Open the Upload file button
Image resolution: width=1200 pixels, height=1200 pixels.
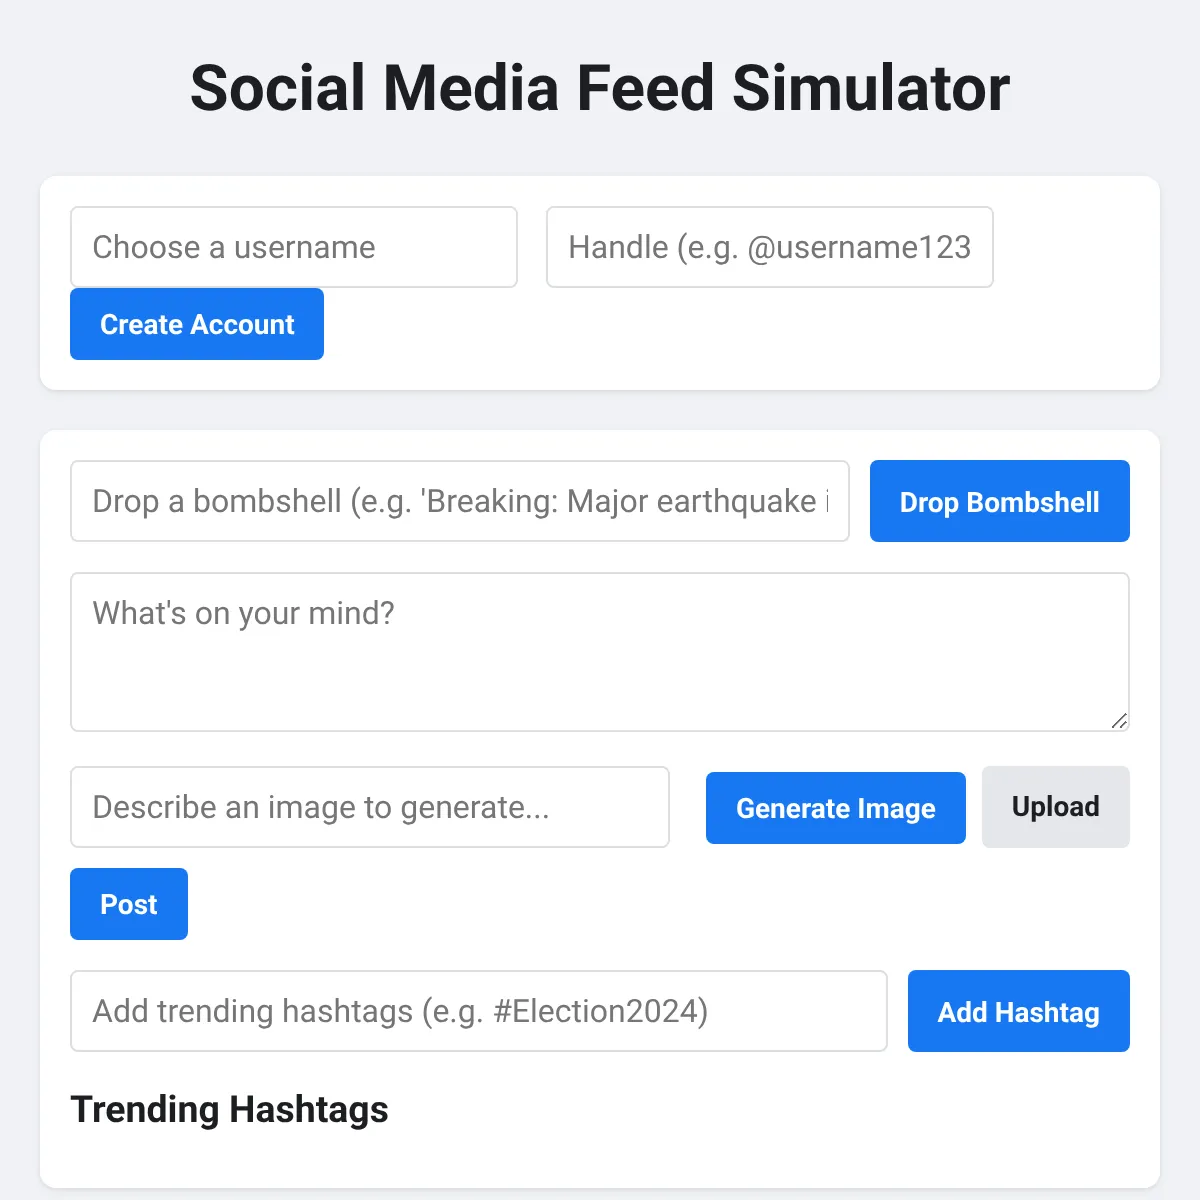[1056, 807]
